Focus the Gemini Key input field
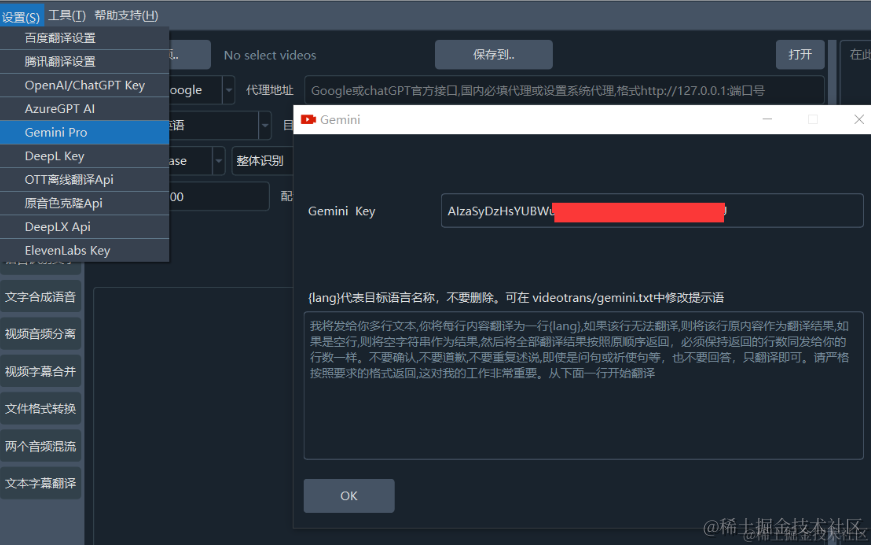The height and width of the screenshot is (545, 871). 652,211
